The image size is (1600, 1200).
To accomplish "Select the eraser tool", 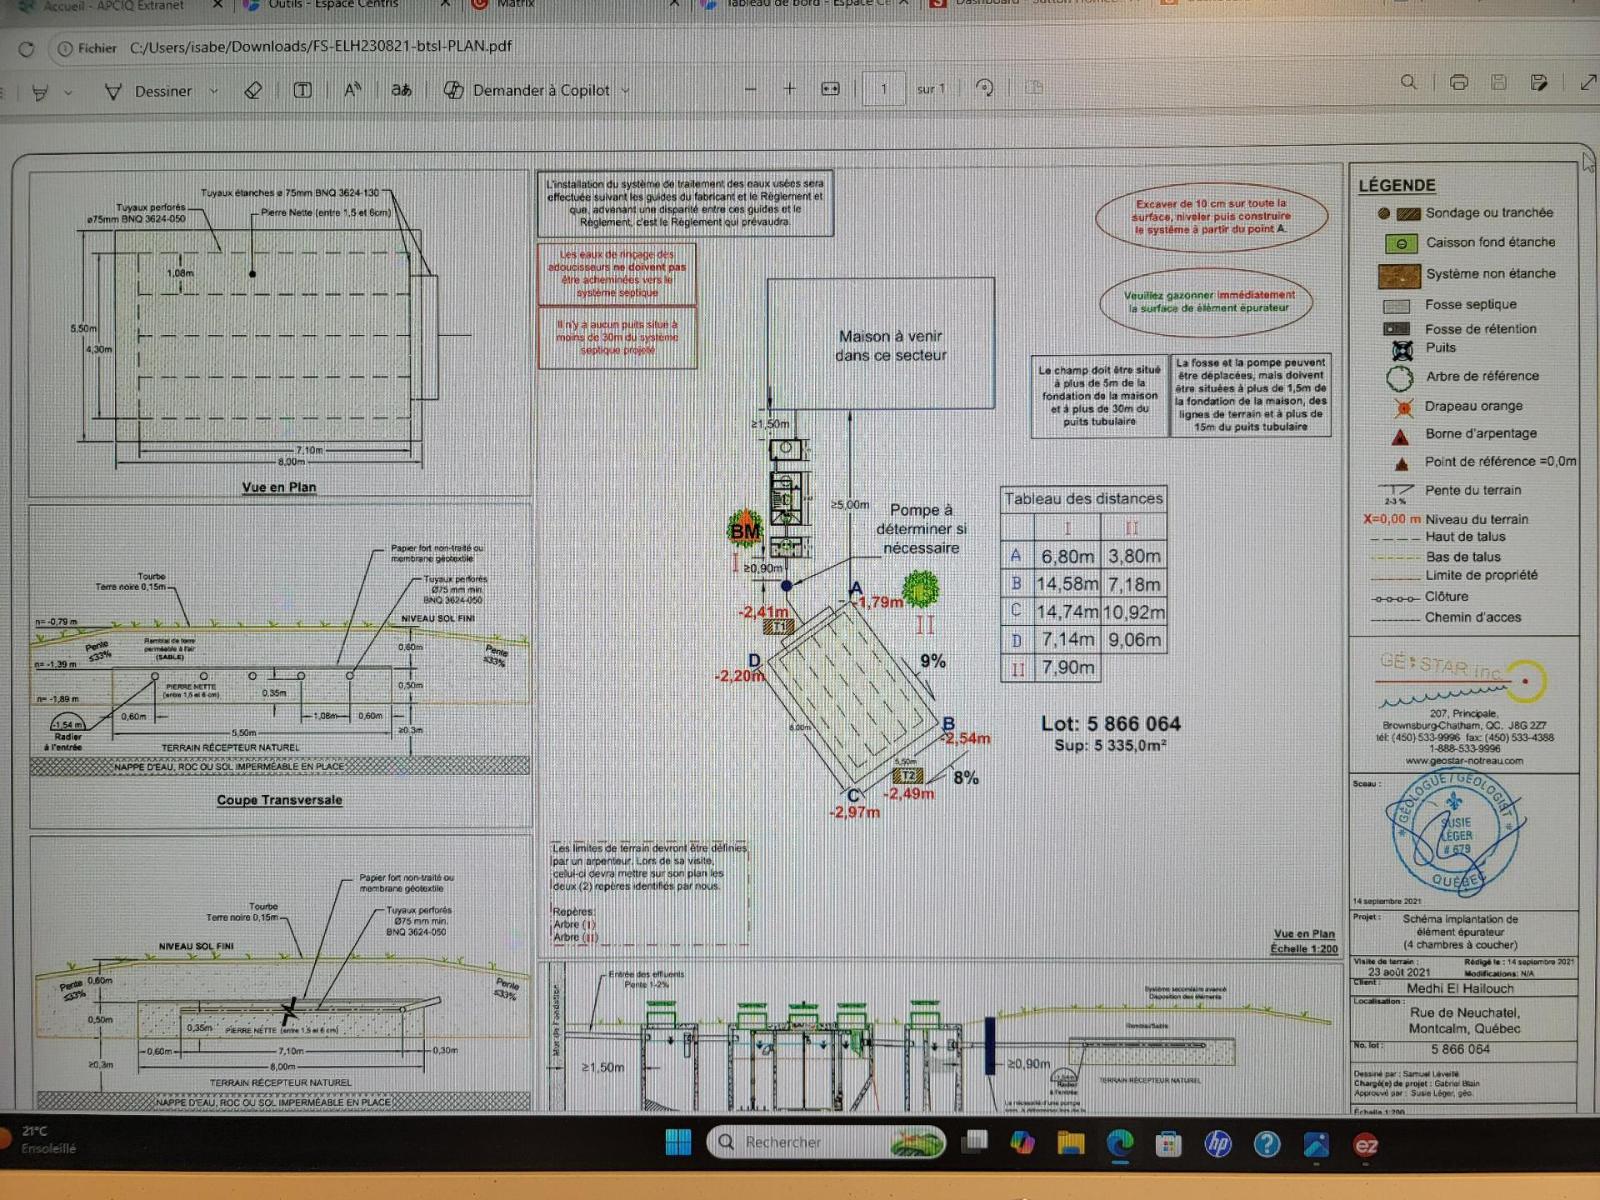I will 253,90.
